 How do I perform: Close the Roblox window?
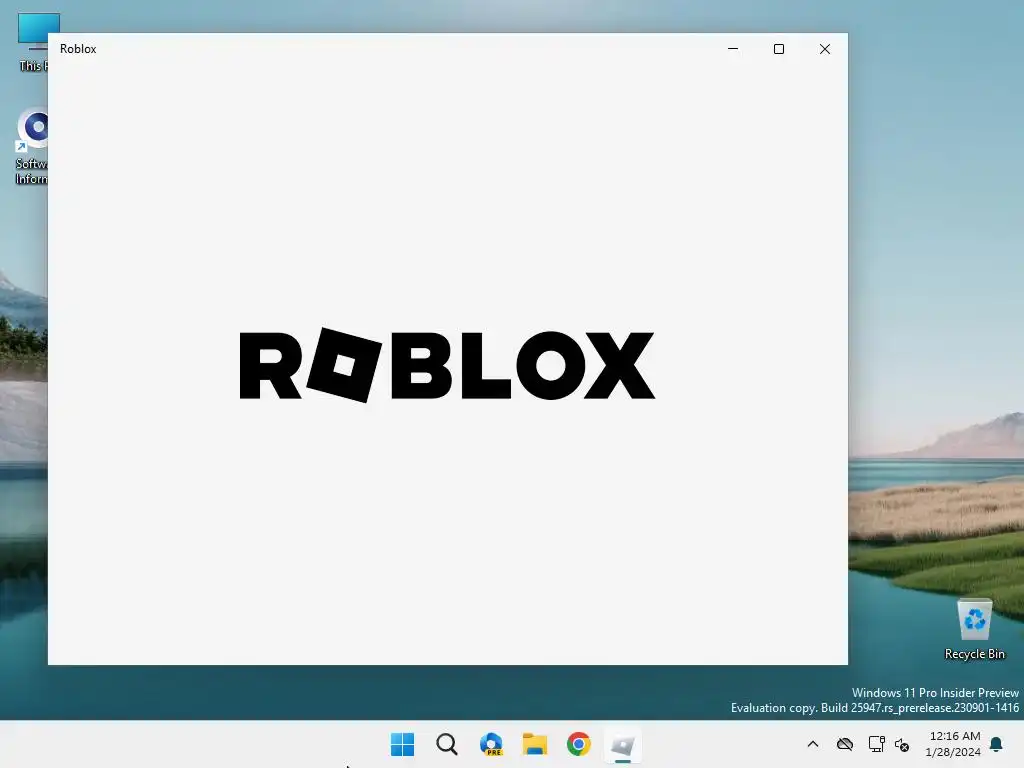825,49
